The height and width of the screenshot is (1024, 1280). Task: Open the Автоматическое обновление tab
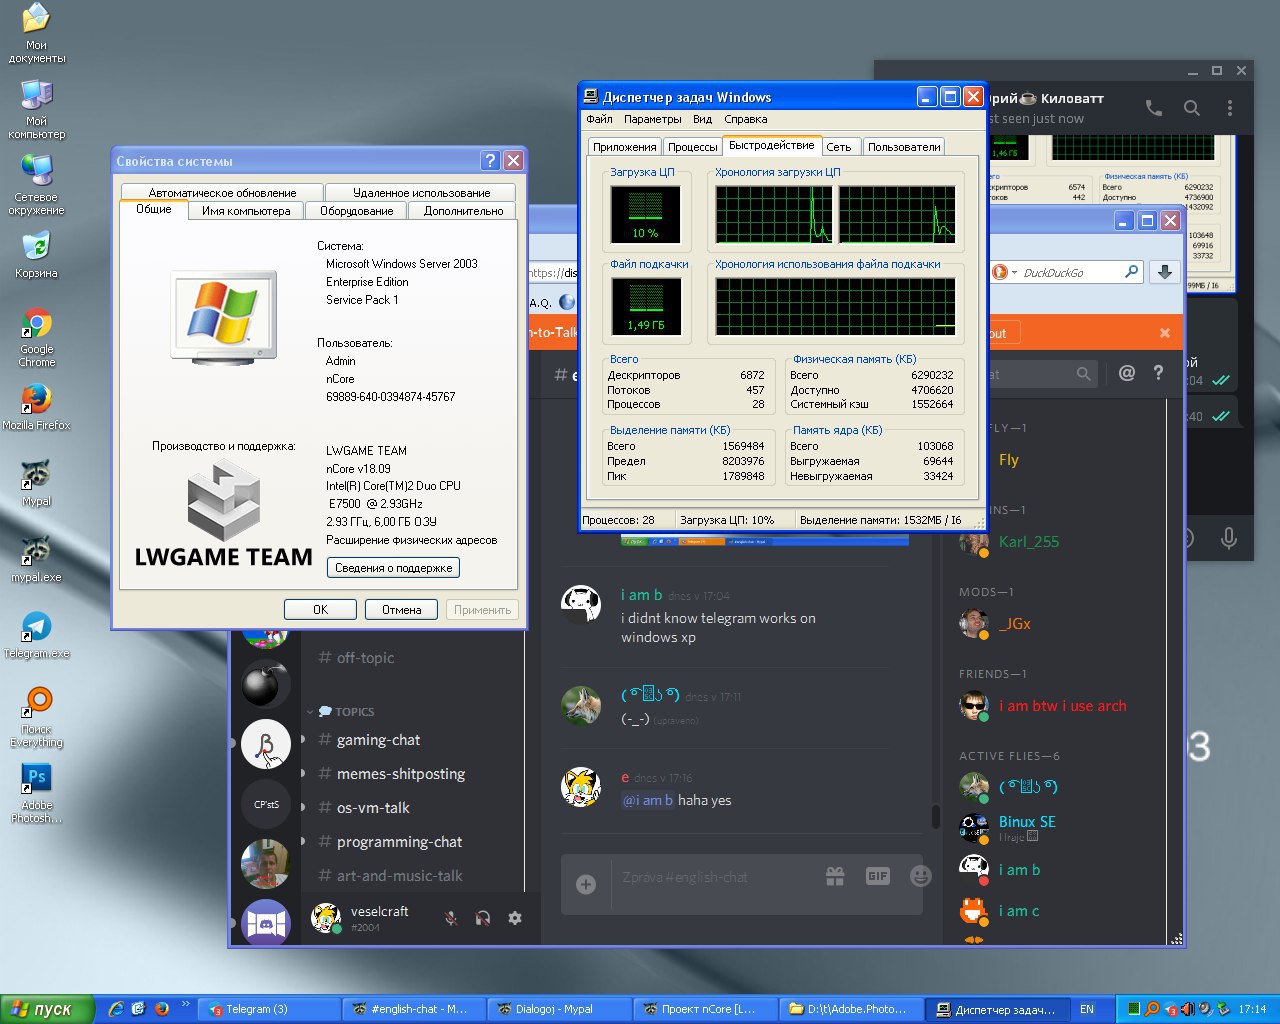click(x=222, y=193)
